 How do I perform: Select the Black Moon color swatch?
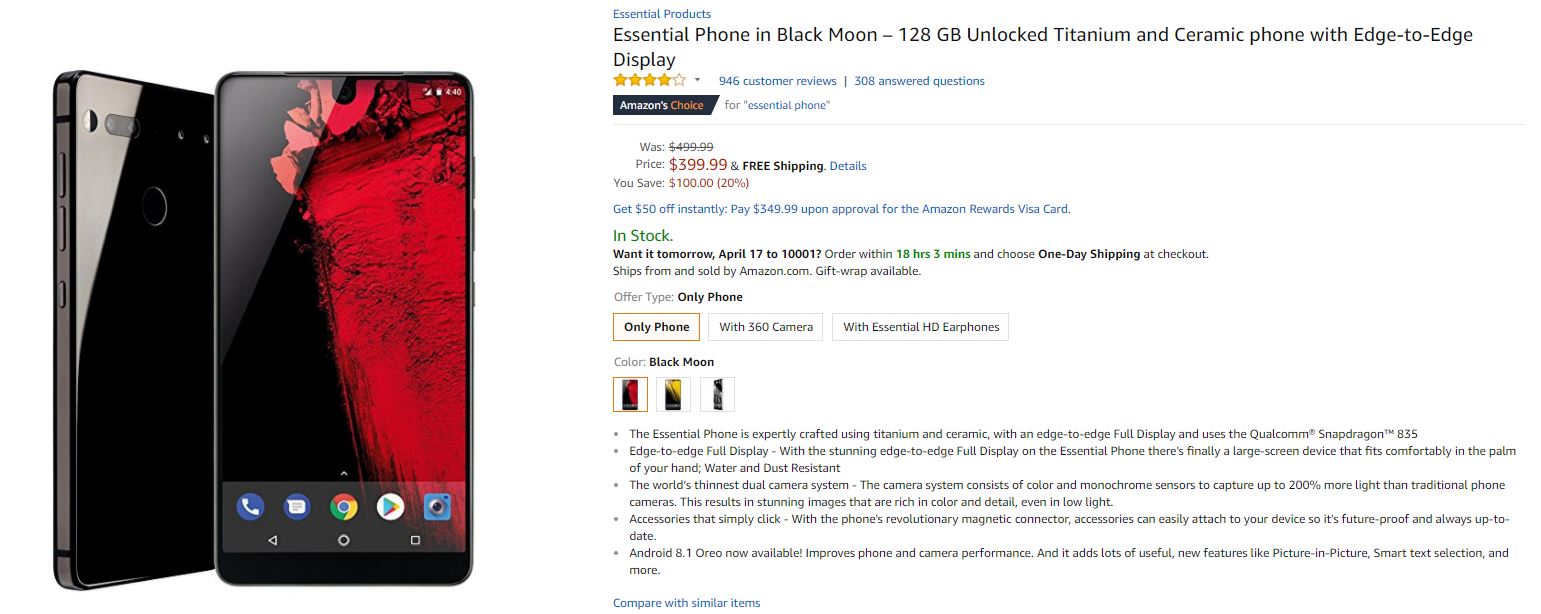point(630,394)
